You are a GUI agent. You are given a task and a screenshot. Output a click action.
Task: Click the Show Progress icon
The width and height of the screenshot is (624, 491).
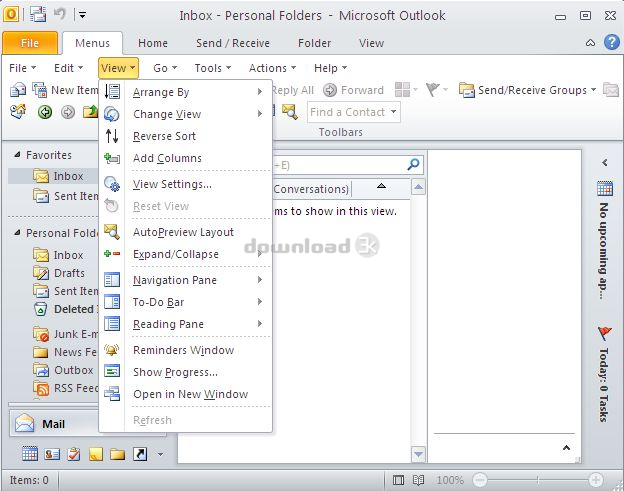point(112,371)
